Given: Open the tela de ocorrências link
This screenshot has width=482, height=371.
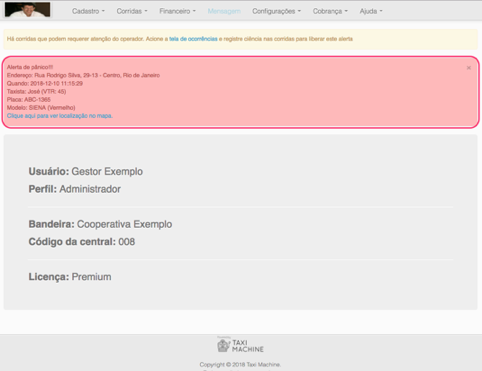Looking at the screenshot, I should tap(193, 39).
